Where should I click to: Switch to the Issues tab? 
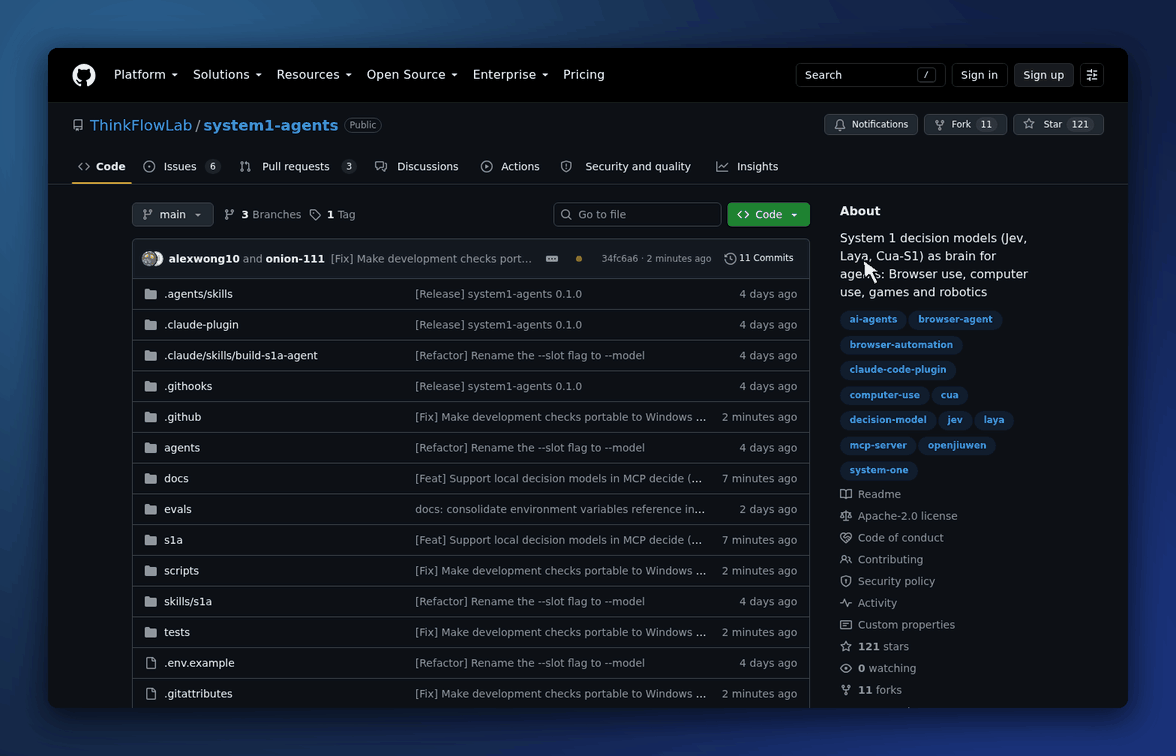(182, 166)
